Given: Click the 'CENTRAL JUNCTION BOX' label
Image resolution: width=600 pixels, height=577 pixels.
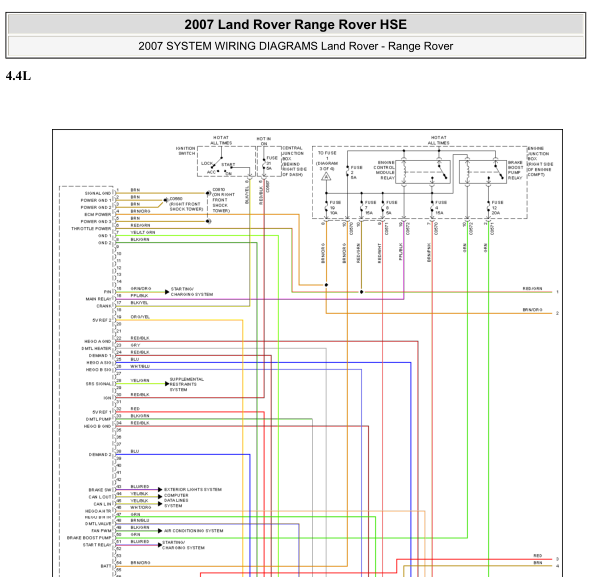Looking at the screenshot, I should pos(294,161).
